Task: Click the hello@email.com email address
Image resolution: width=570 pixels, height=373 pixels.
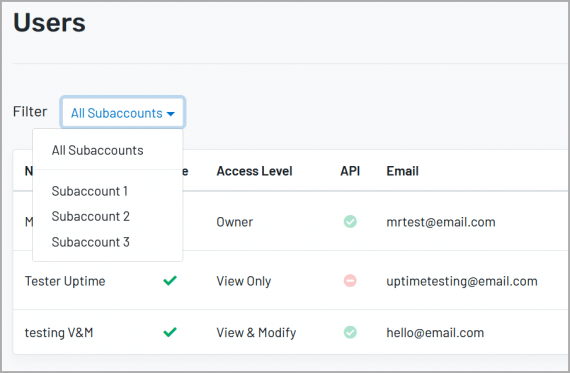Action: coord(435,333)
